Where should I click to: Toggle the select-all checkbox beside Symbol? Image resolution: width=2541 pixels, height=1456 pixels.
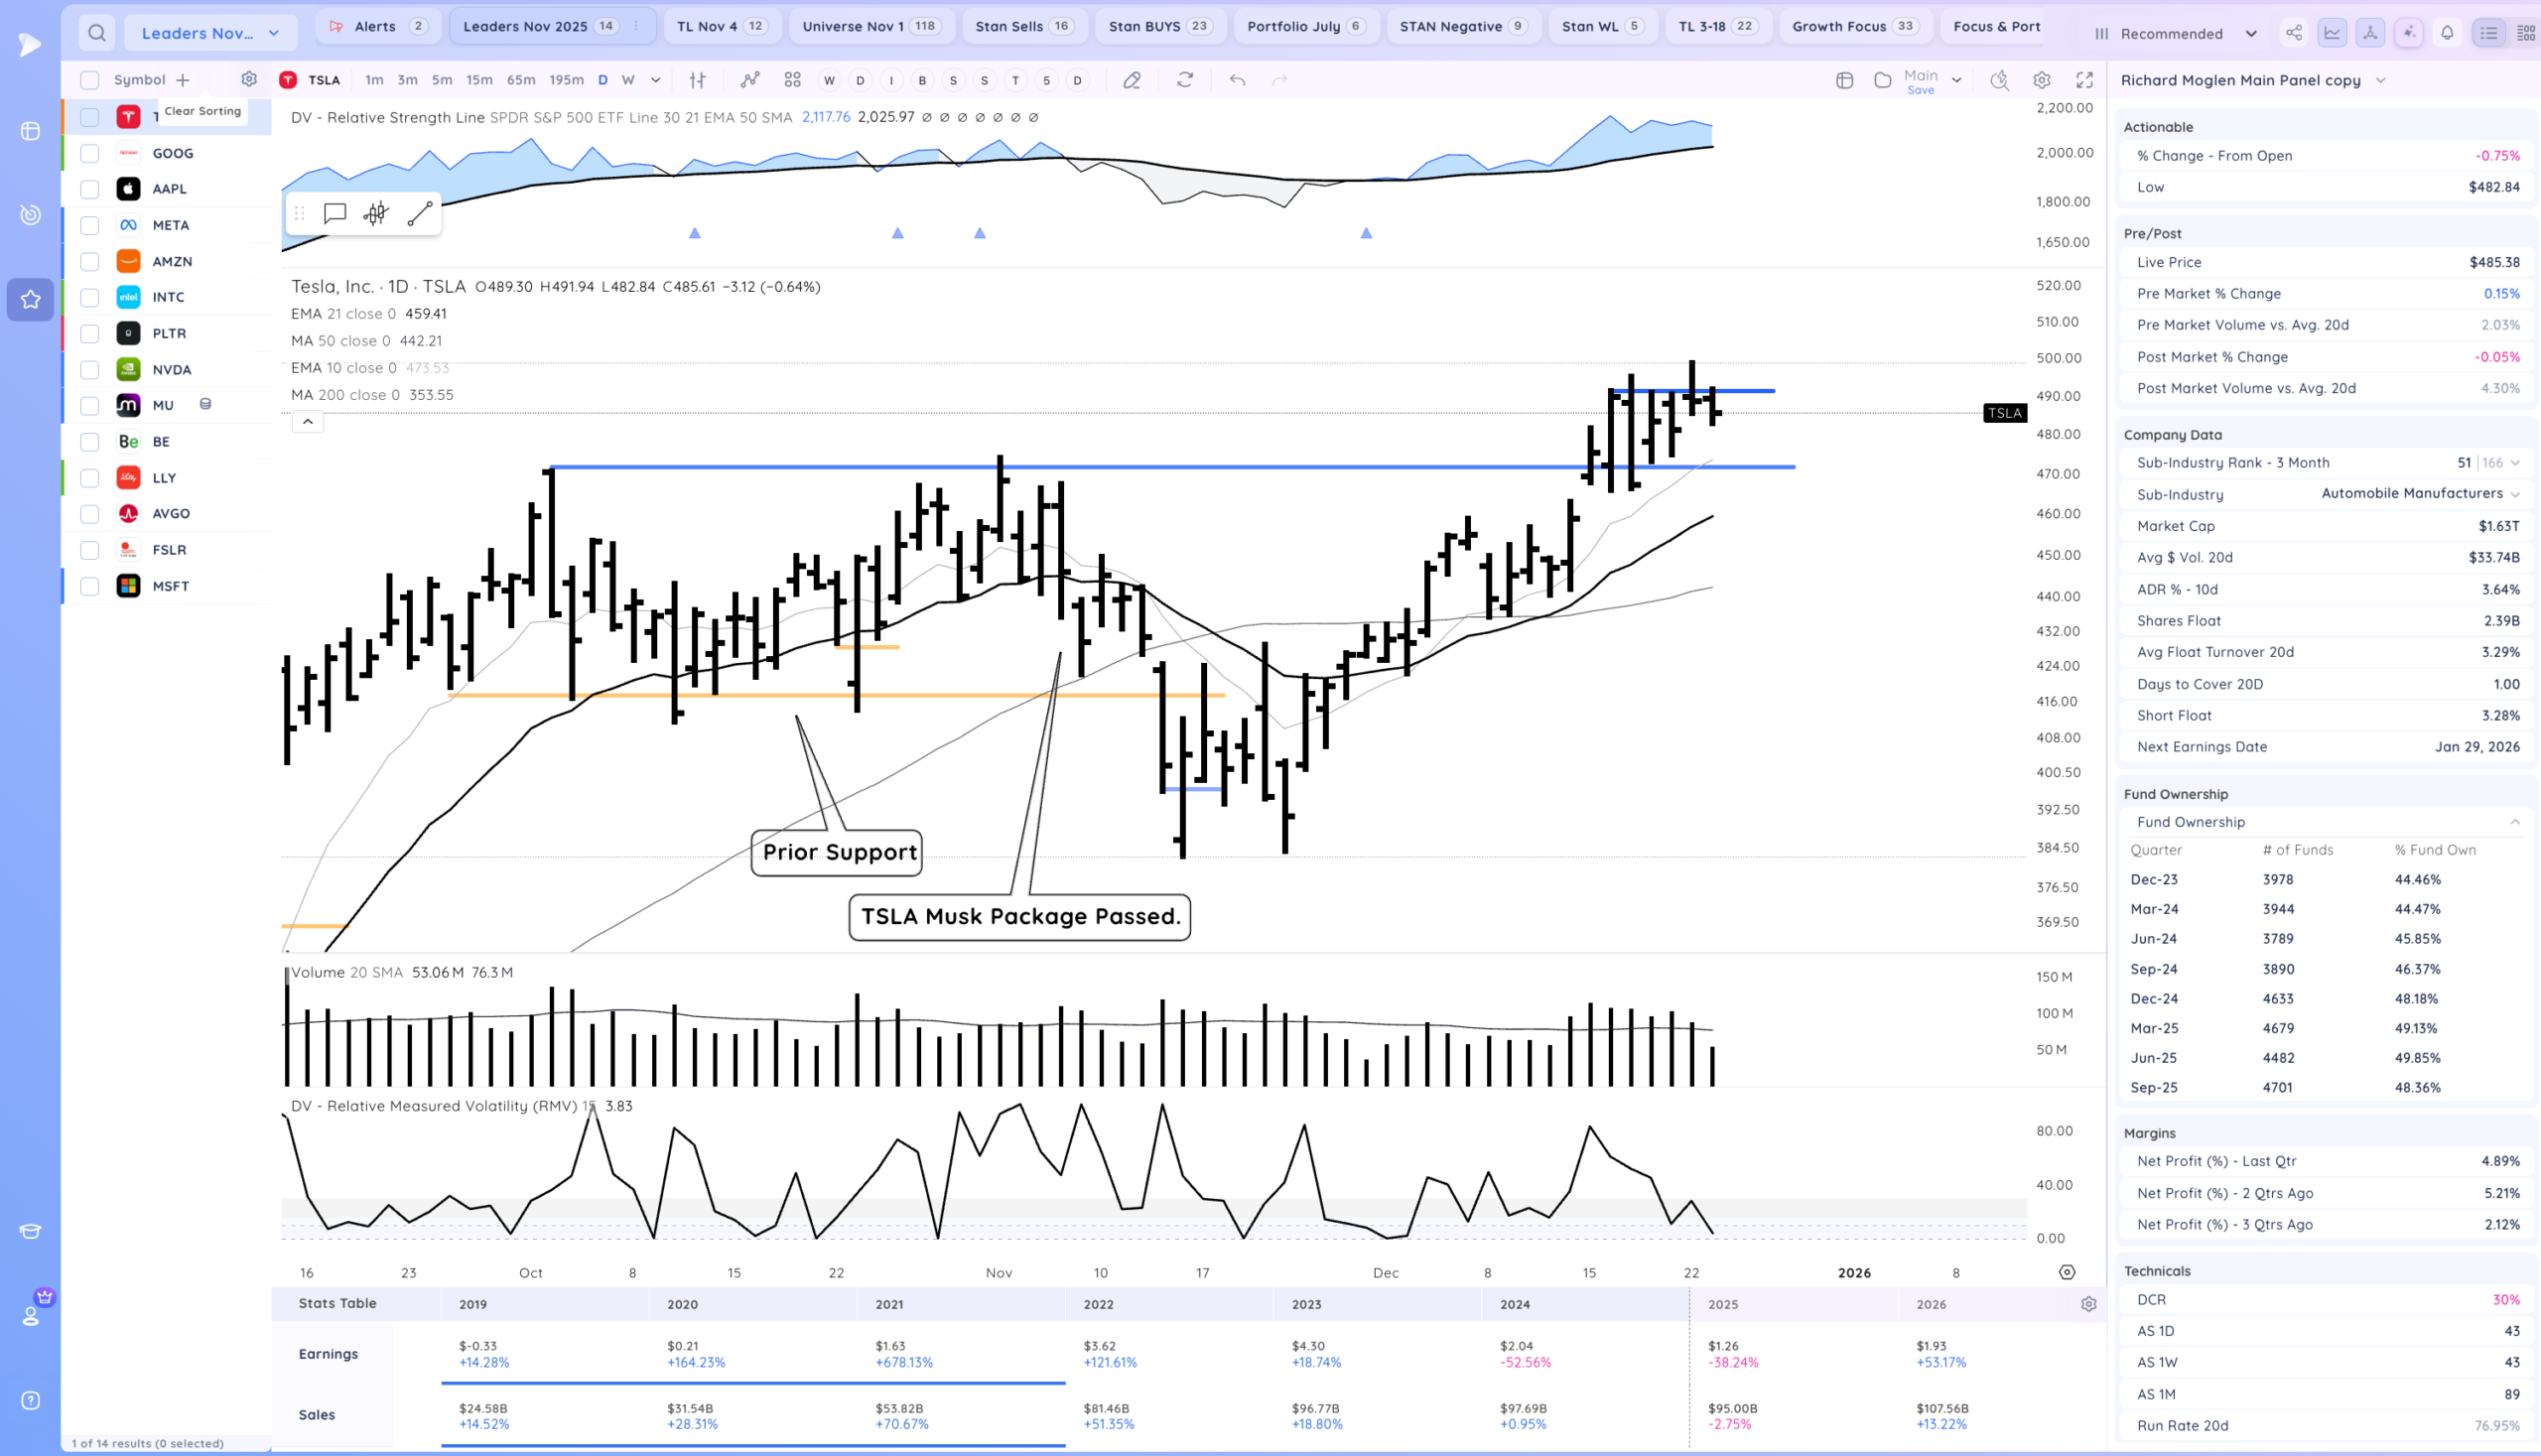tap(90, 80)
